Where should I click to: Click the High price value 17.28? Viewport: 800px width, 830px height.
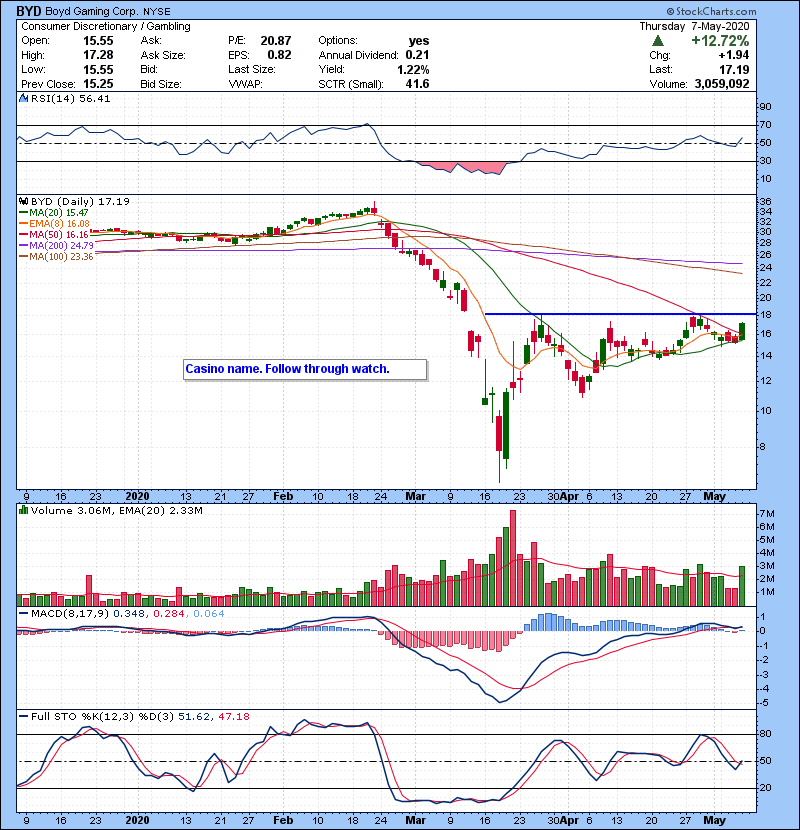98,55
